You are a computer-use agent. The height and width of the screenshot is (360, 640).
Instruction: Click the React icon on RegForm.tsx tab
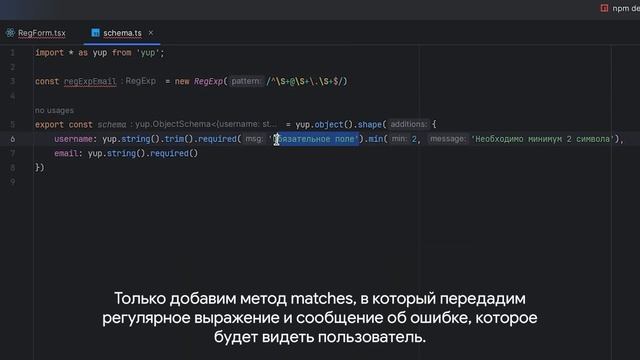point(10,33)
